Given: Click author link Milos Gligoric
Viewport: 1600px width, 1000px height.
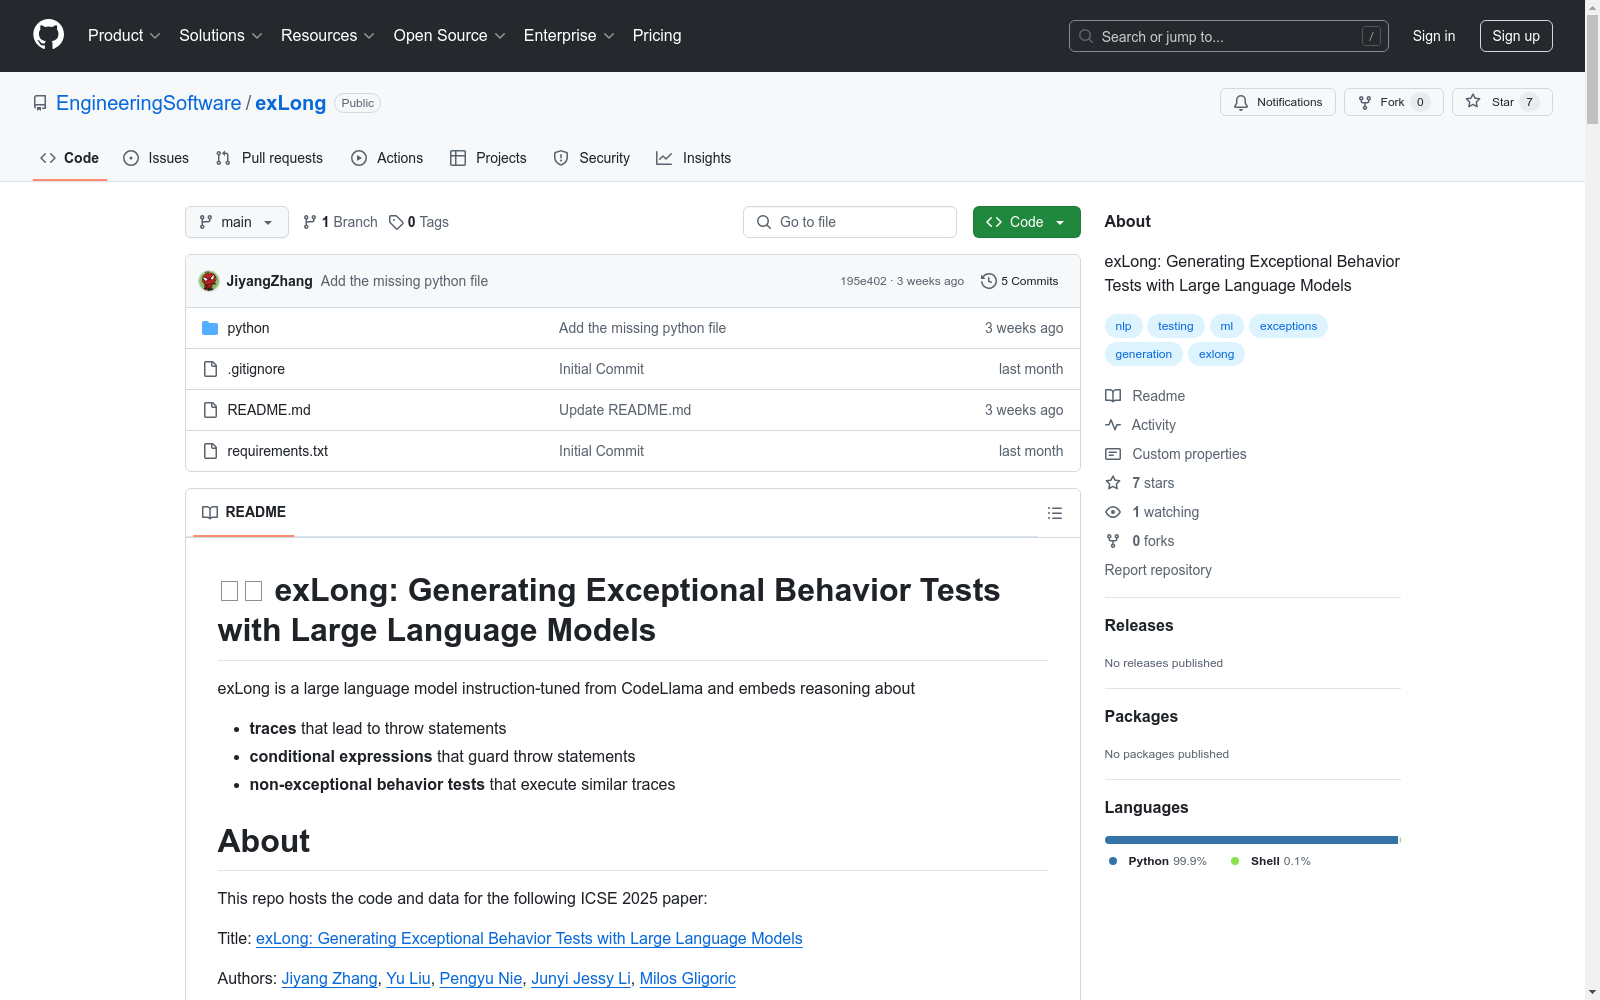Looking at the screenshot, I should 688,978.
